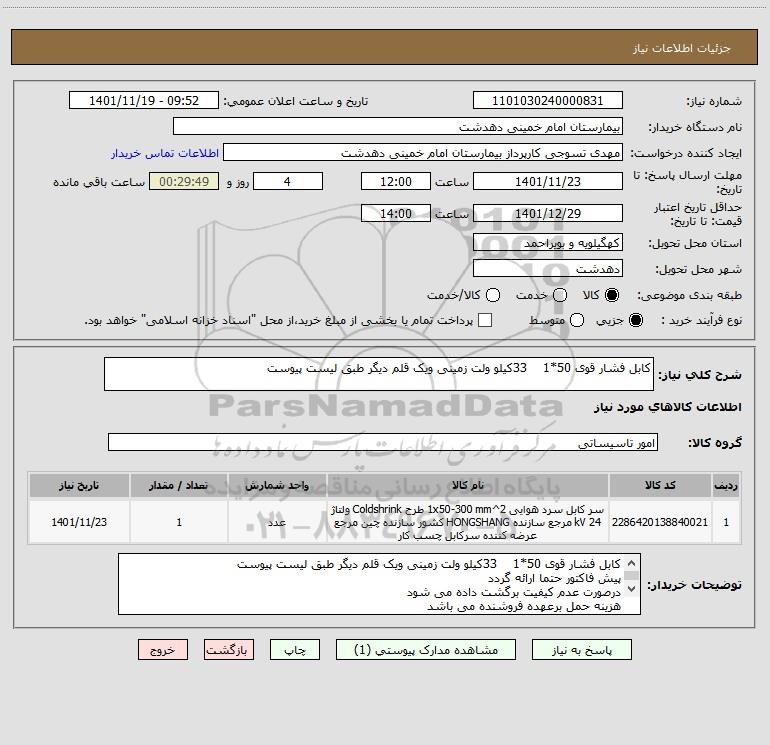Viewport: 770px width, 745px height.
Task: Click the validity time field 14:00
Action: (396, 213)
